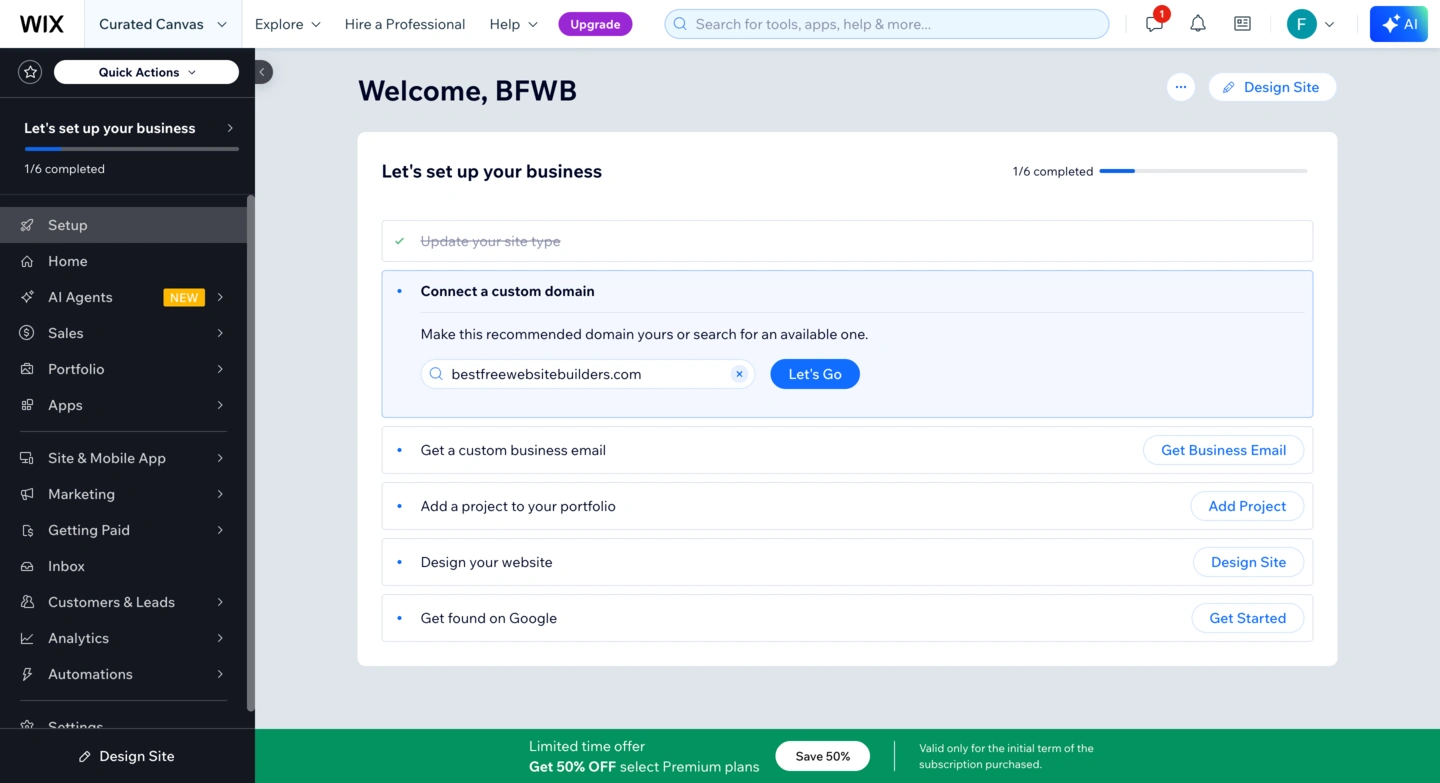Click Let's Go to claim the domain
The height and width of the screenshot is (783, 1440).
coord(814,373)
